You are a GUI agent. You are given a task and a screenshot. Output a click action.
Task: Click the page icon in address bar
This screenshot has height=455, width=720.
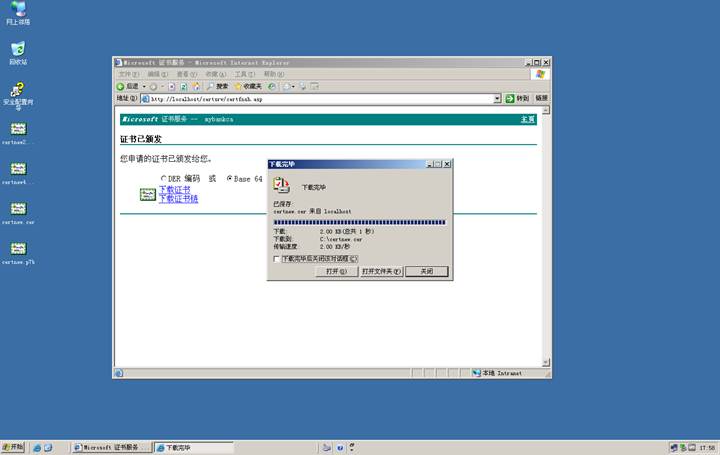point(145,99)
